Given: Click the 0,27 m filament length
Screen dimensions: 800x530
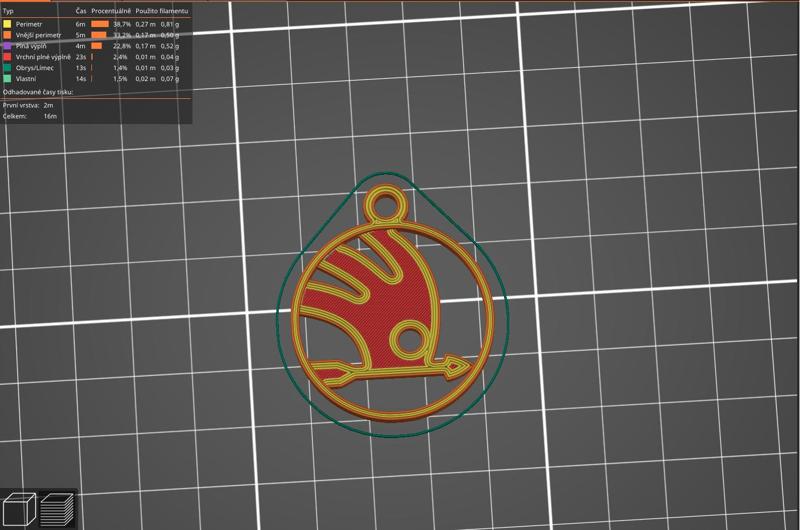Looking at the screenshot, I should click(145, 24).
